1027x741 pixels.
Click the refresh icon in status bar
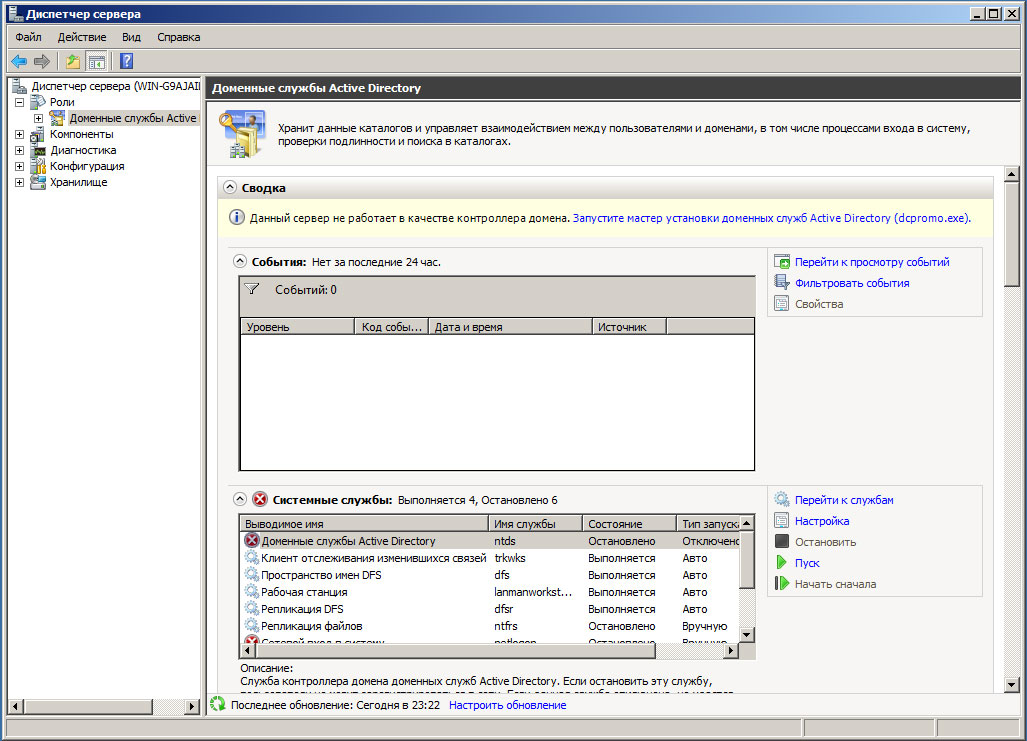pyautogui.click(x=218, y=705)
